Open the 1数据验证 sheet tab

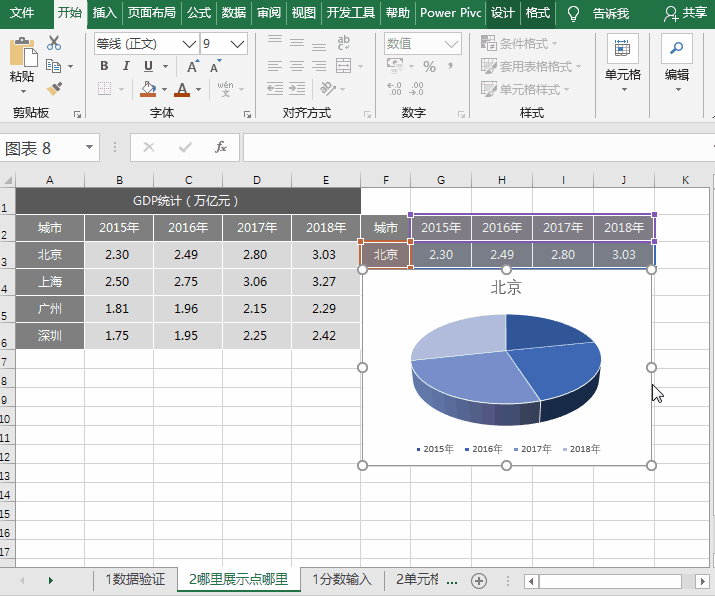coord(135,579)
